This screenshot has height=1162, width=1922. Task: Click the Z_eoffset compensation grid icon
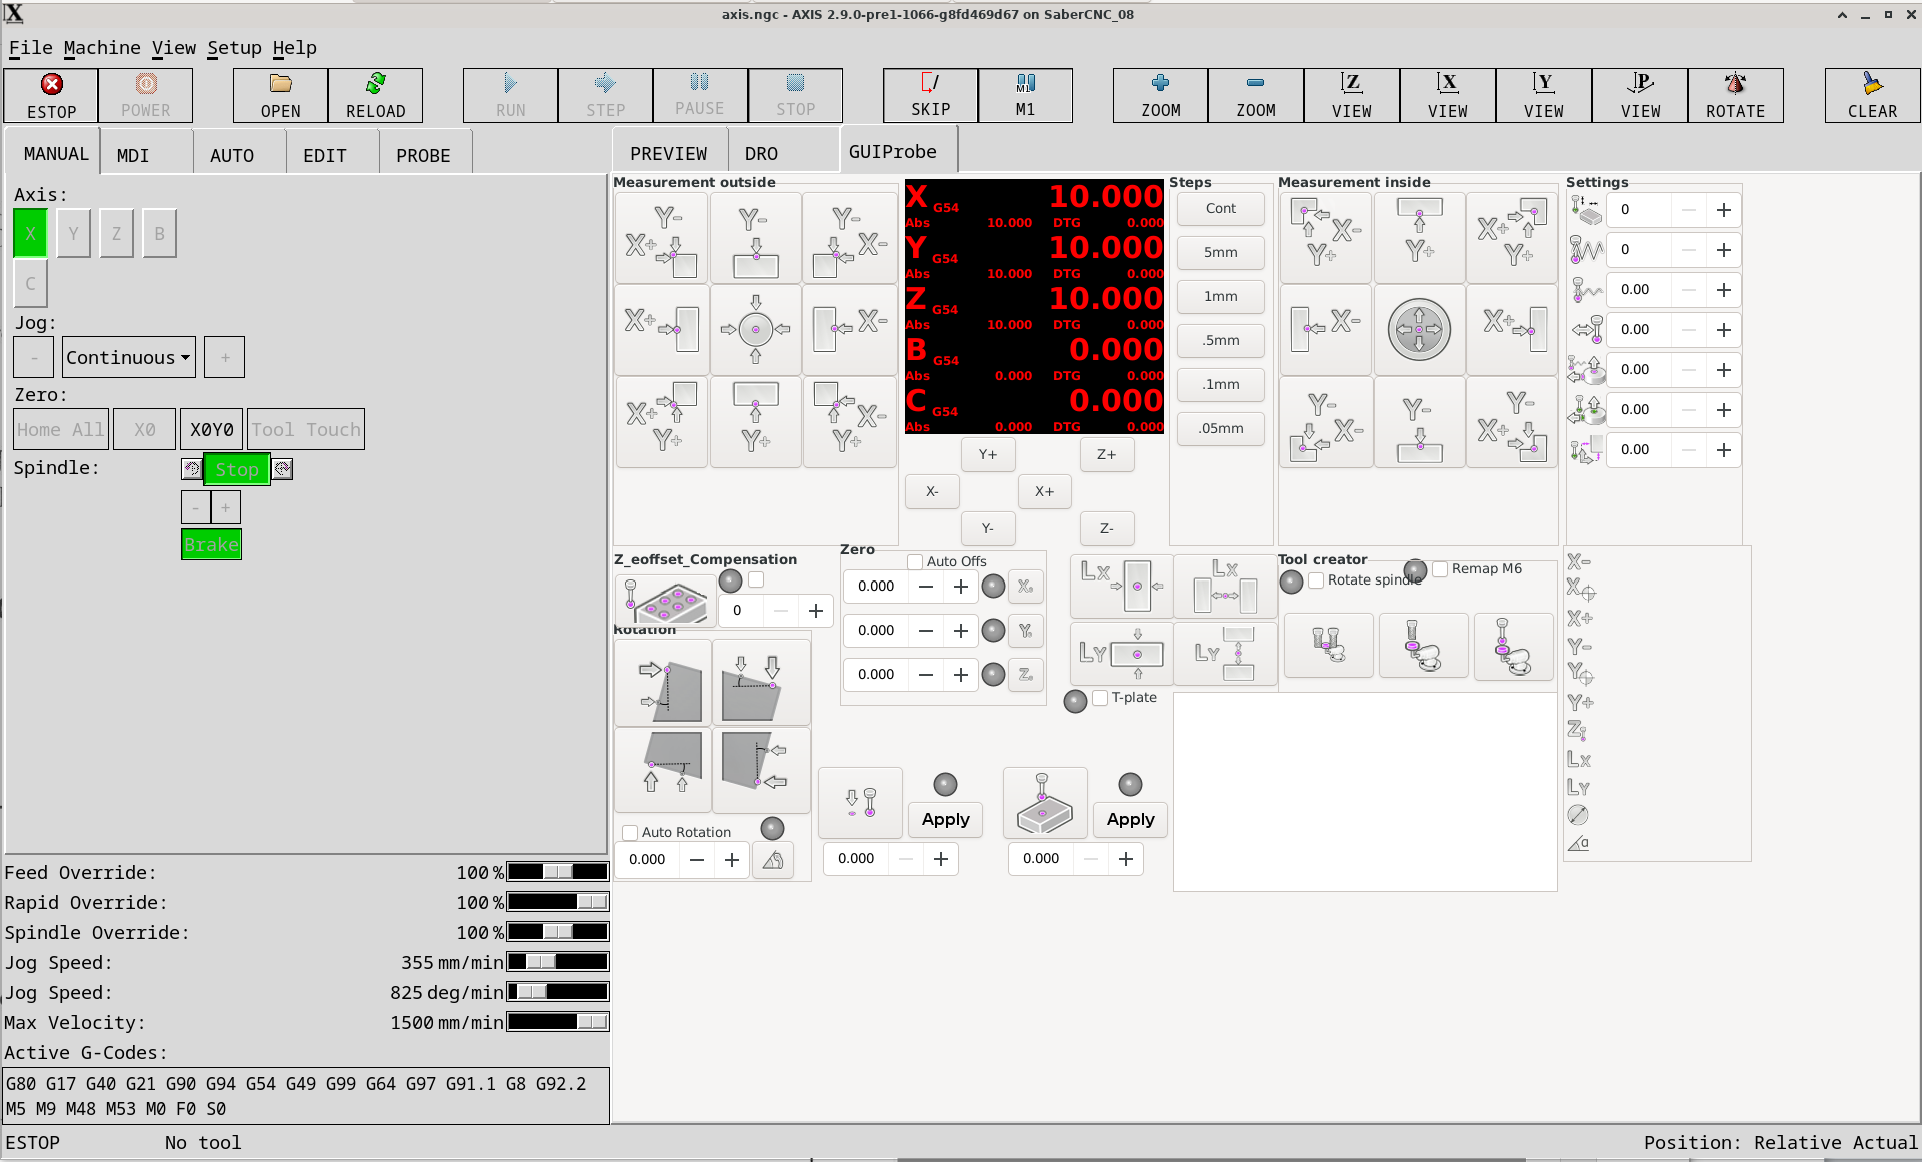point(664,600)
